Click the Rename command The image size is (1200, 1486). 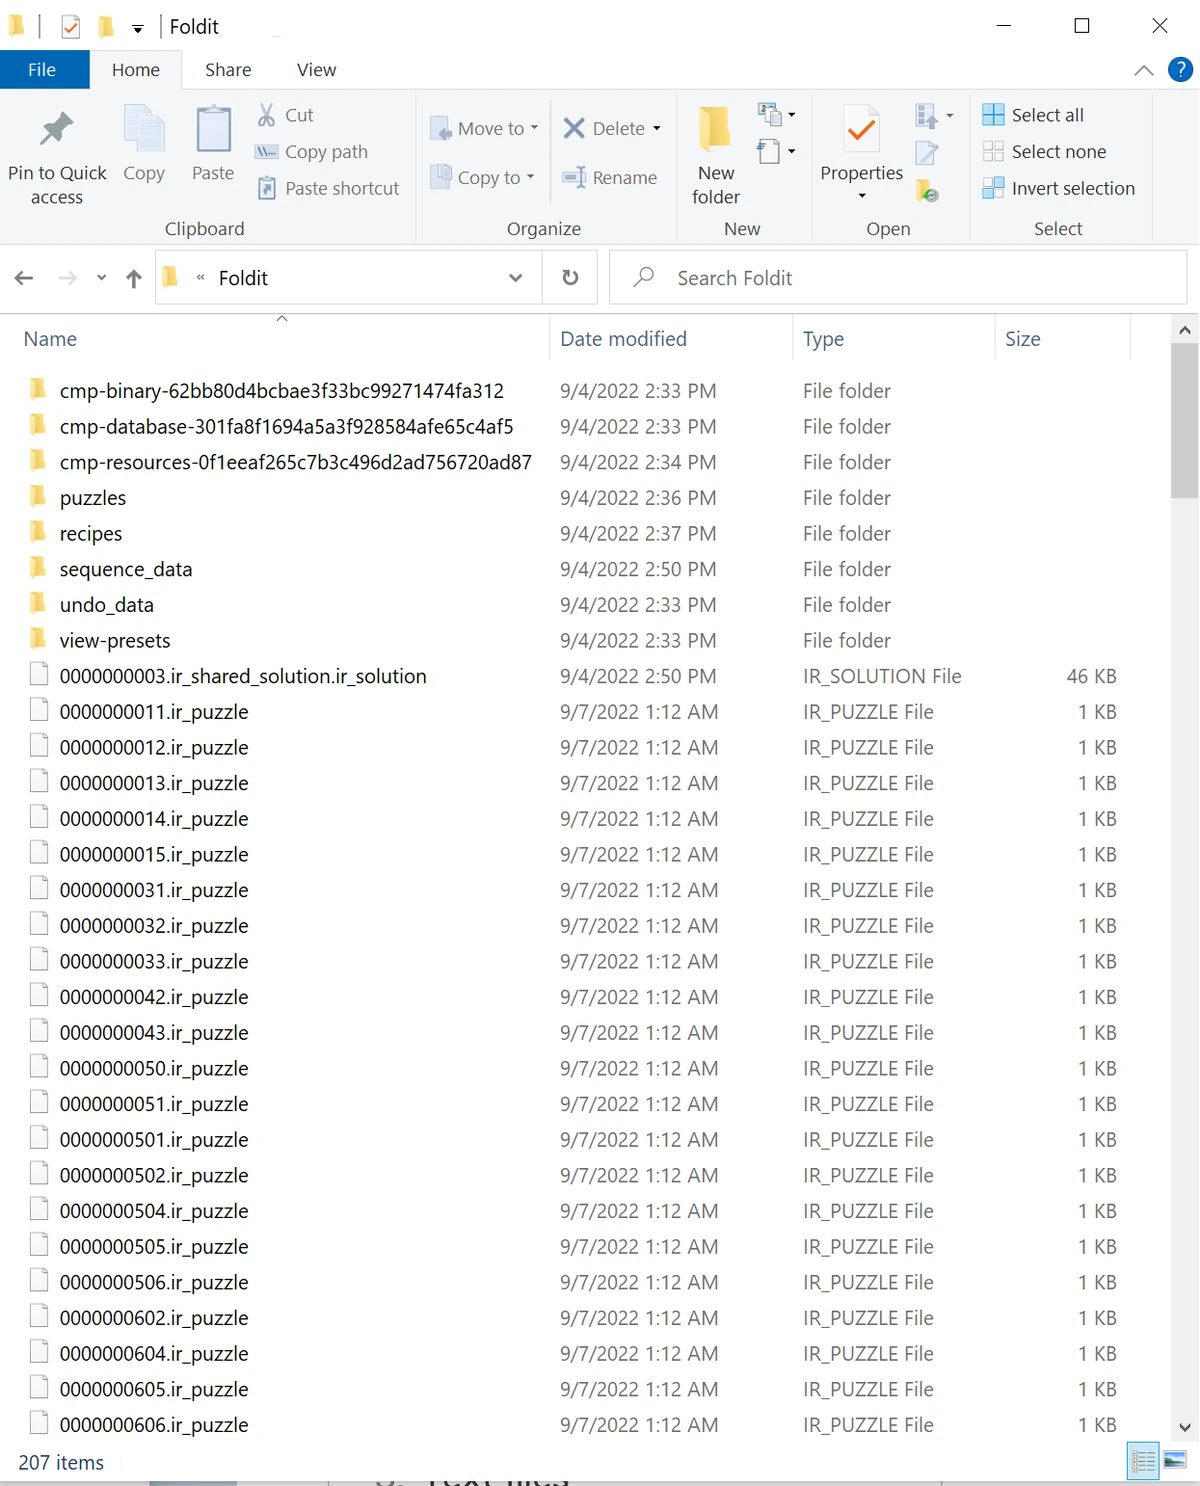pyautogui.click(x=611, y=177)
